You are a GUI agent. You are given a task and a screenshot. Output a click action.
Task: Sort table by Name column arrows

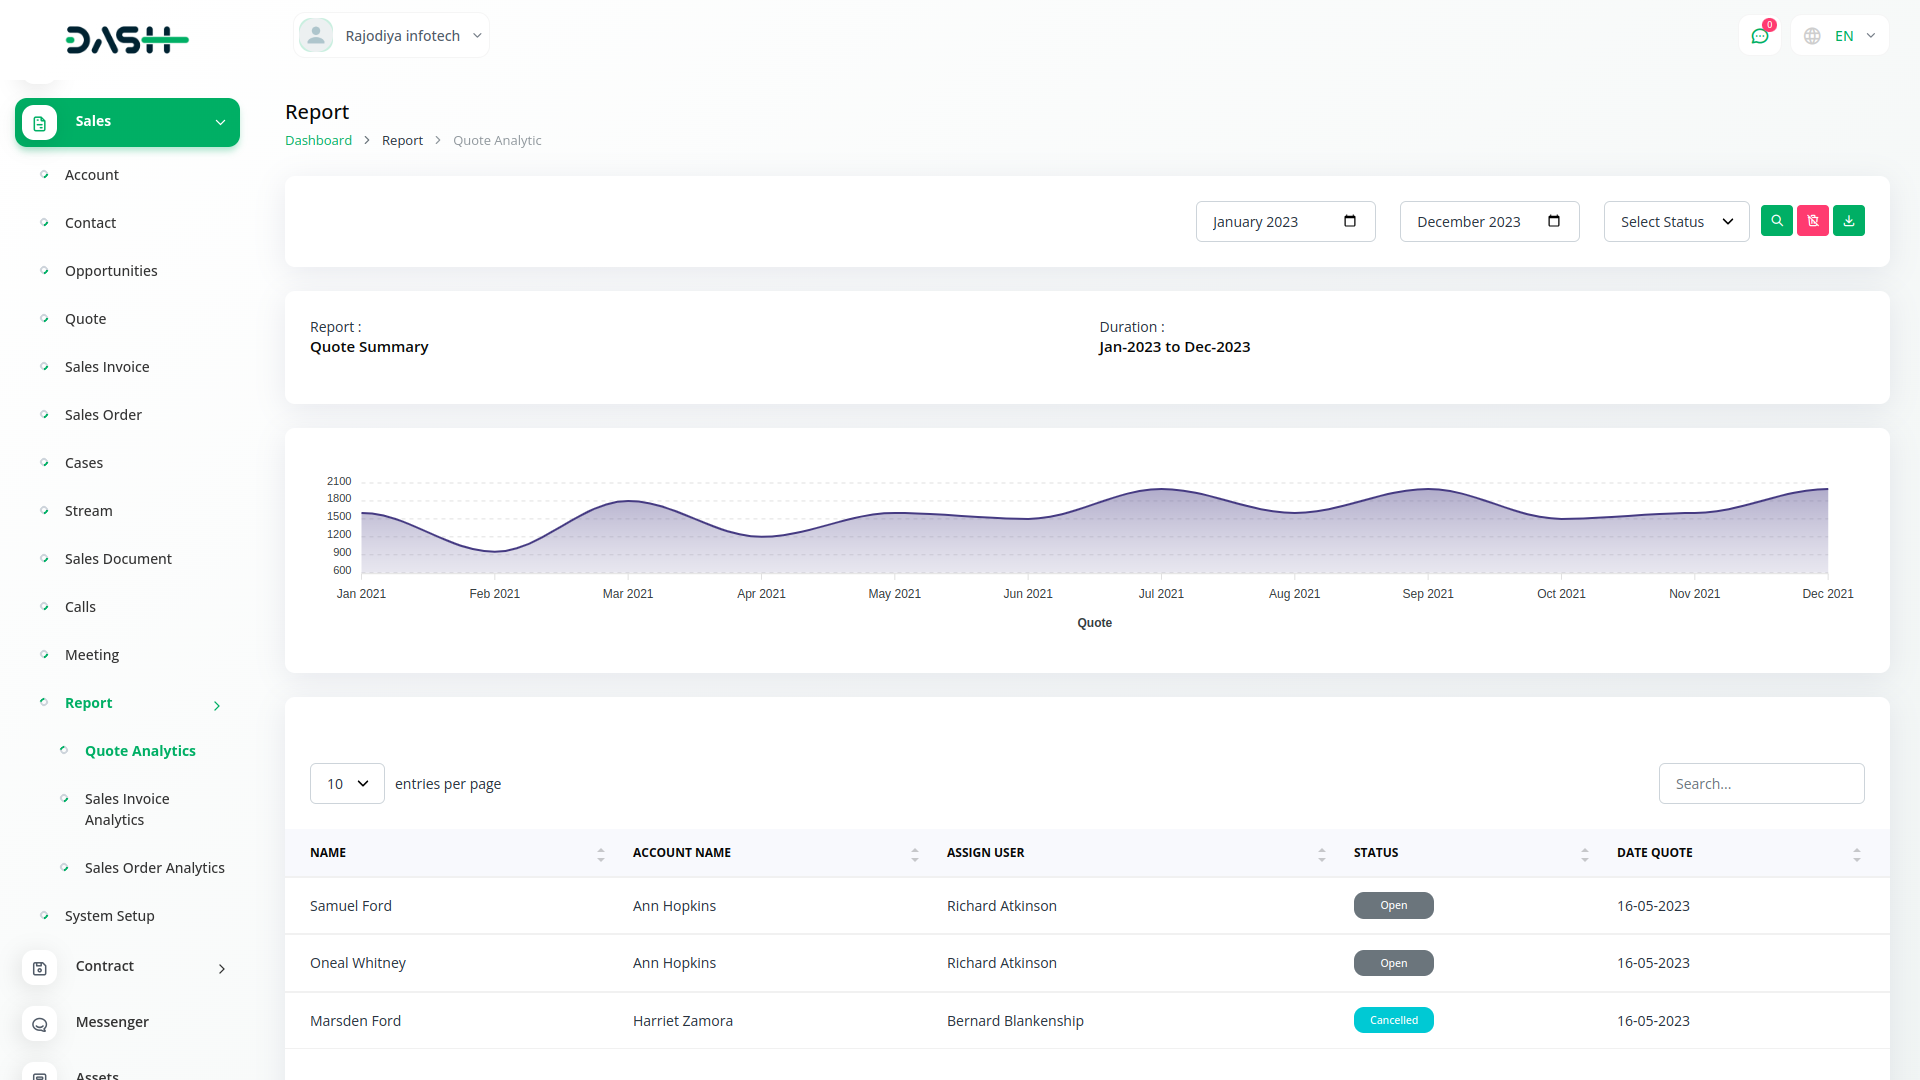(600, 854)
